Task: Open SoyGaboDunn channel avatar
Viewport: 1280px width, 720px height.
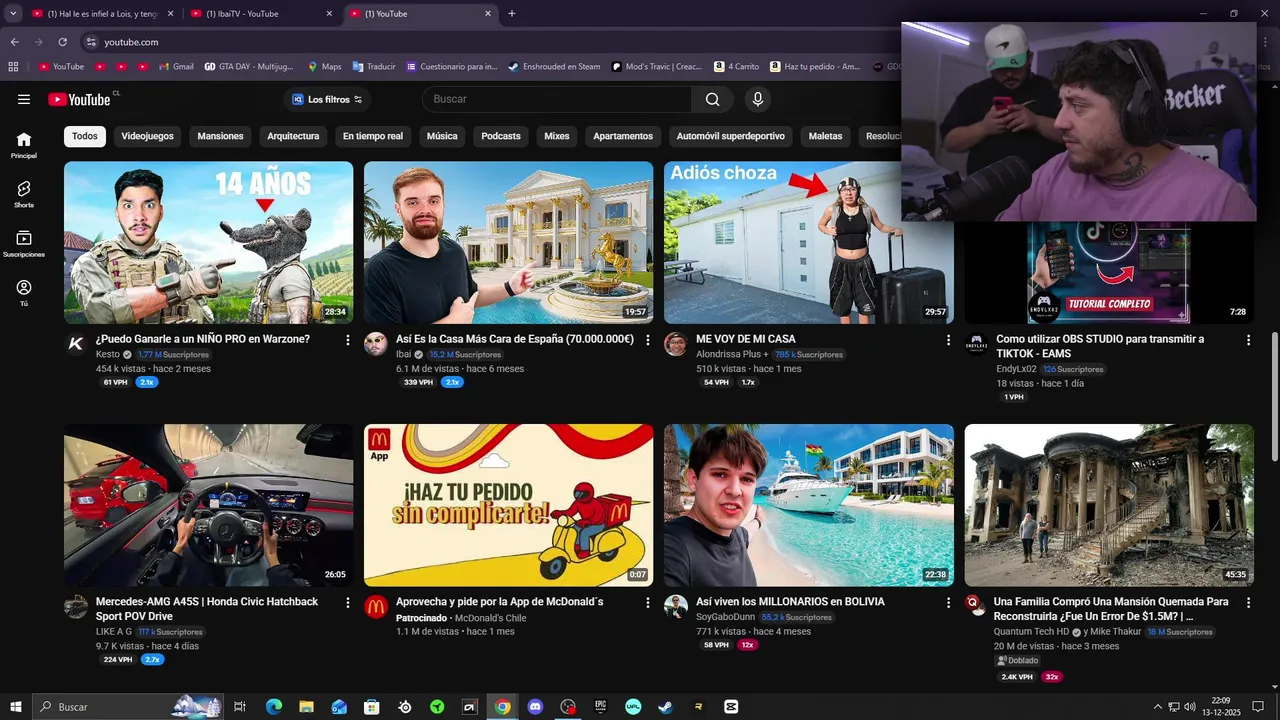Action: (x=676, y=607)
